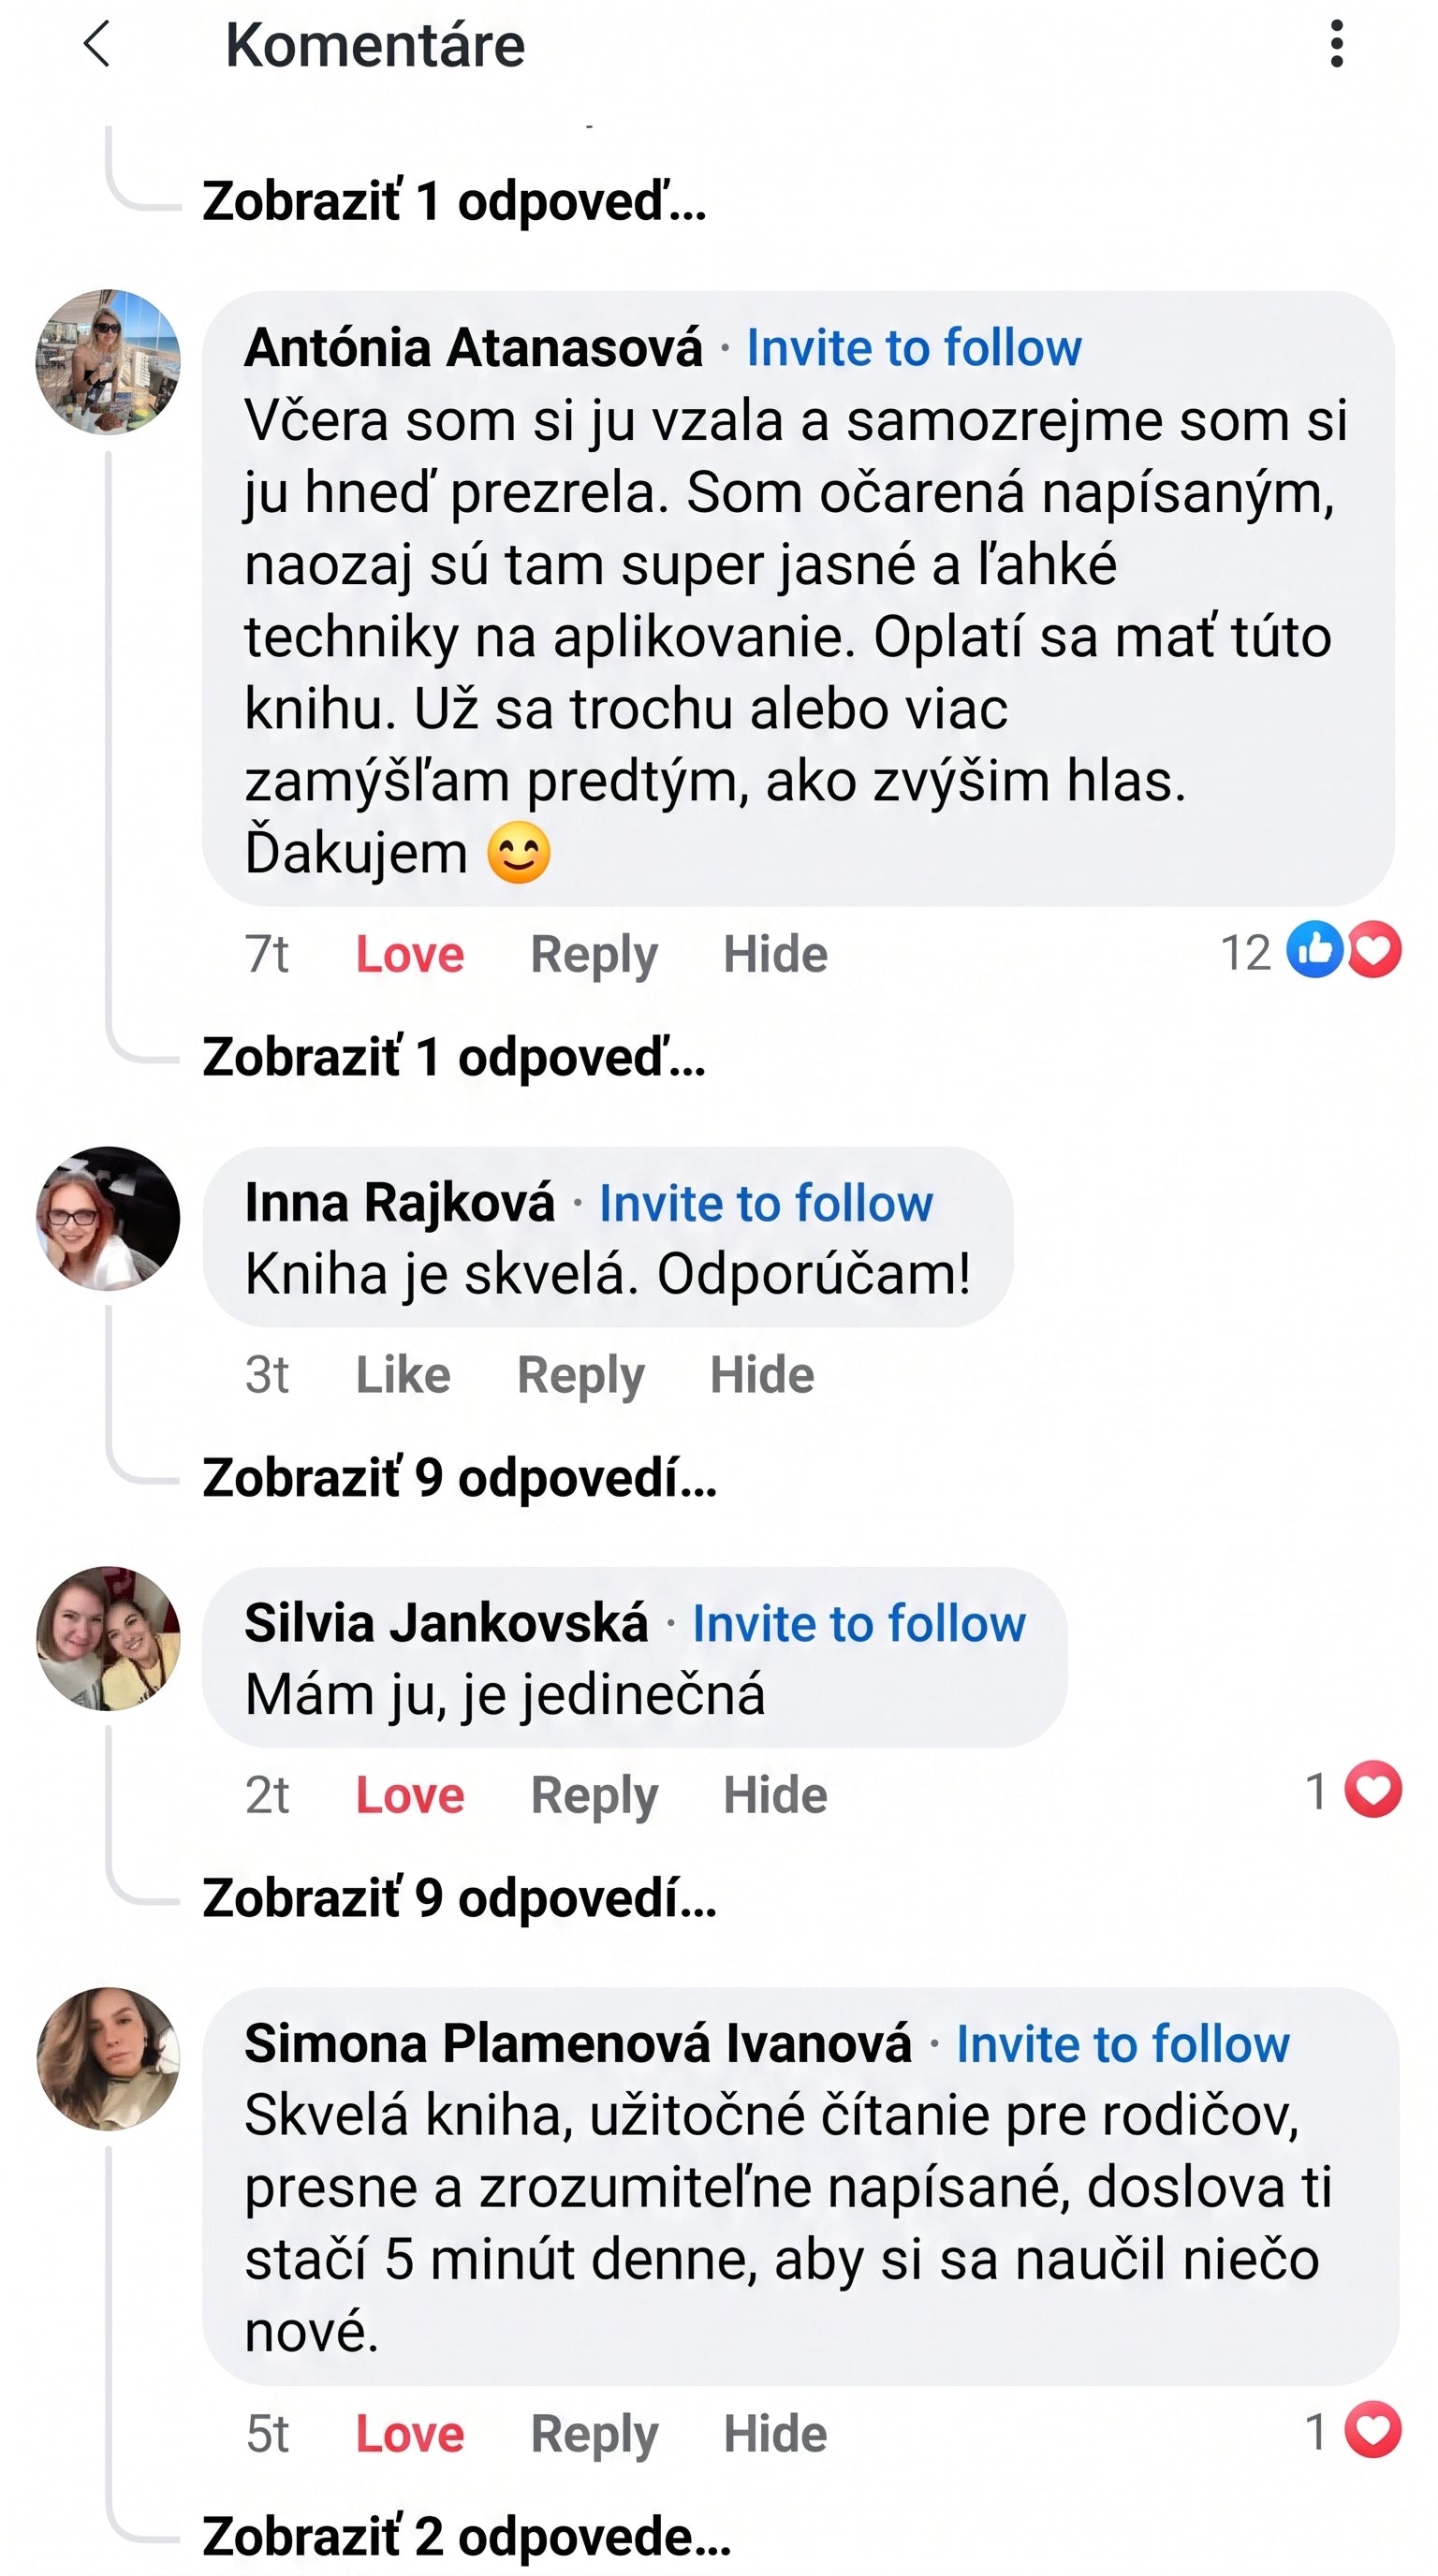Open Simona Plamenová Ivanová's profile picture
The width and height of the screenshot is (1438, 2576).
(x=108, y=2059)
